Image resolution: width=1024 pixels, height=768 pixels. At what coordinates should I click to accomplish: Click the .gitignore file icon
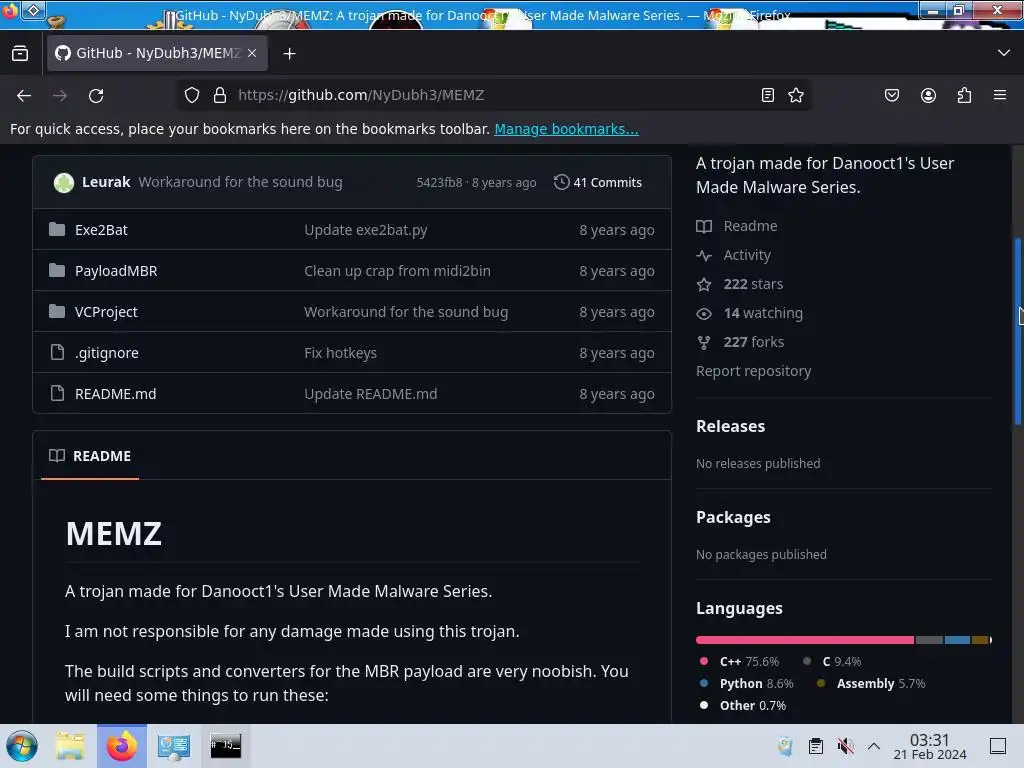pos(57,353)
